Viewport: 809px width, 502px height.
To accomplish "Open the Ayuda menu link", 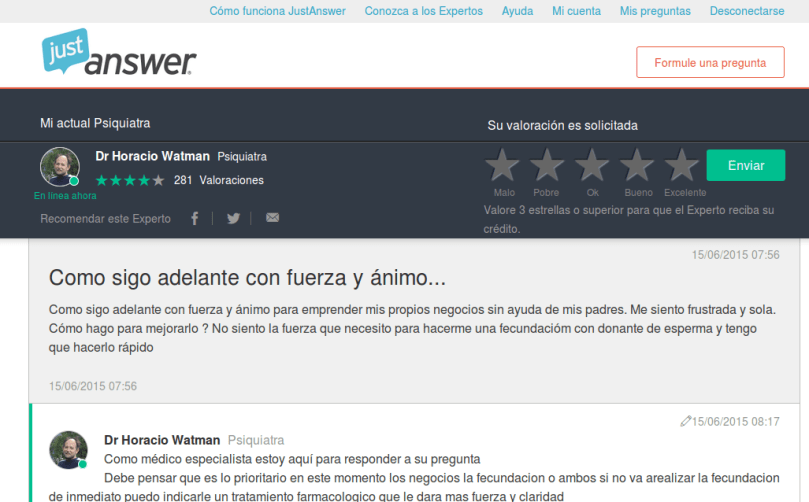I will pyautogui.click(x=517, y=11).
